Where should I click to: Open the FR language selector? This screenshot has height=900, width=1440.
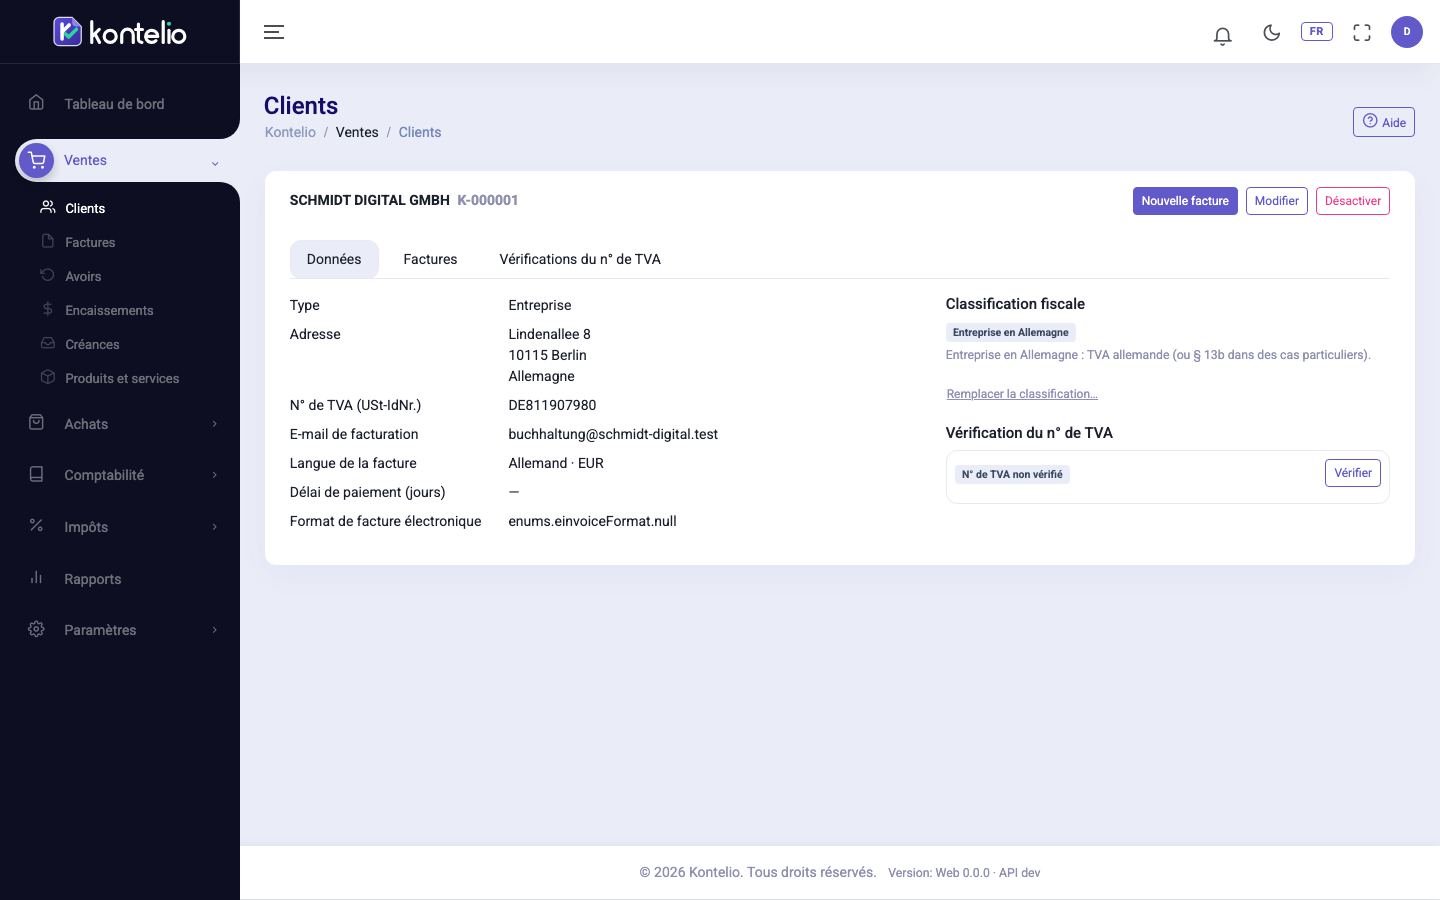pyautogui.click(x=1316, y=31)
